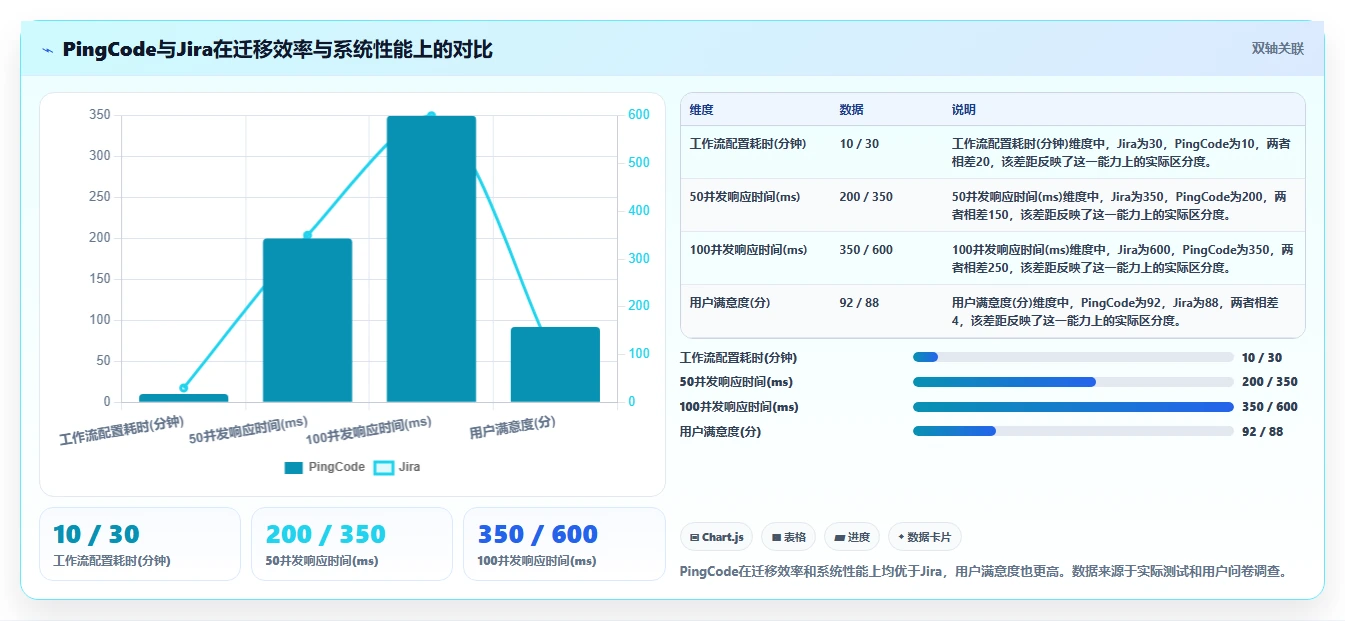
Task: Click the progress value 92 / 88
Action: coord(1262,432)
